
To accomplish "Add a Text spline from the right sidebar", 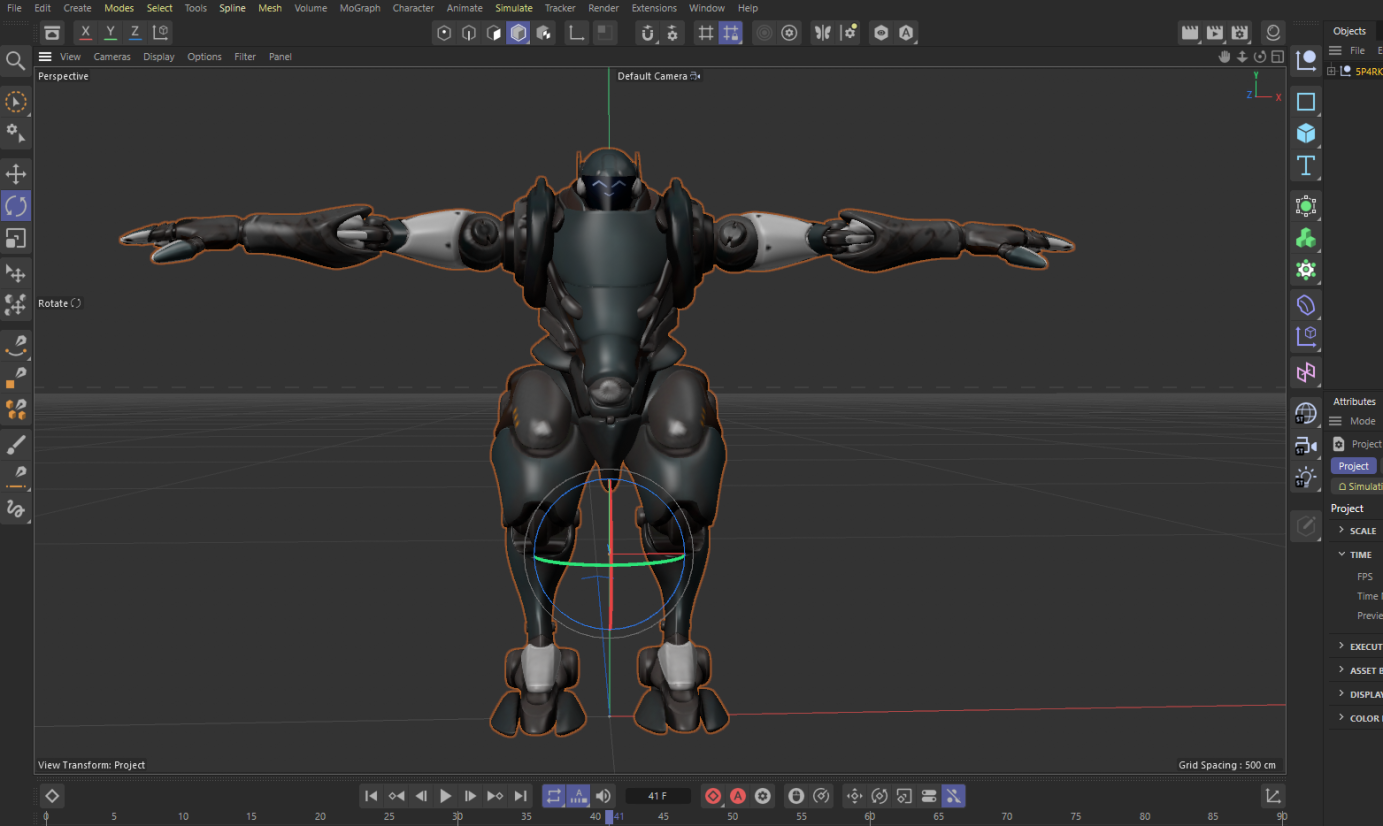I will point(1305,166).
